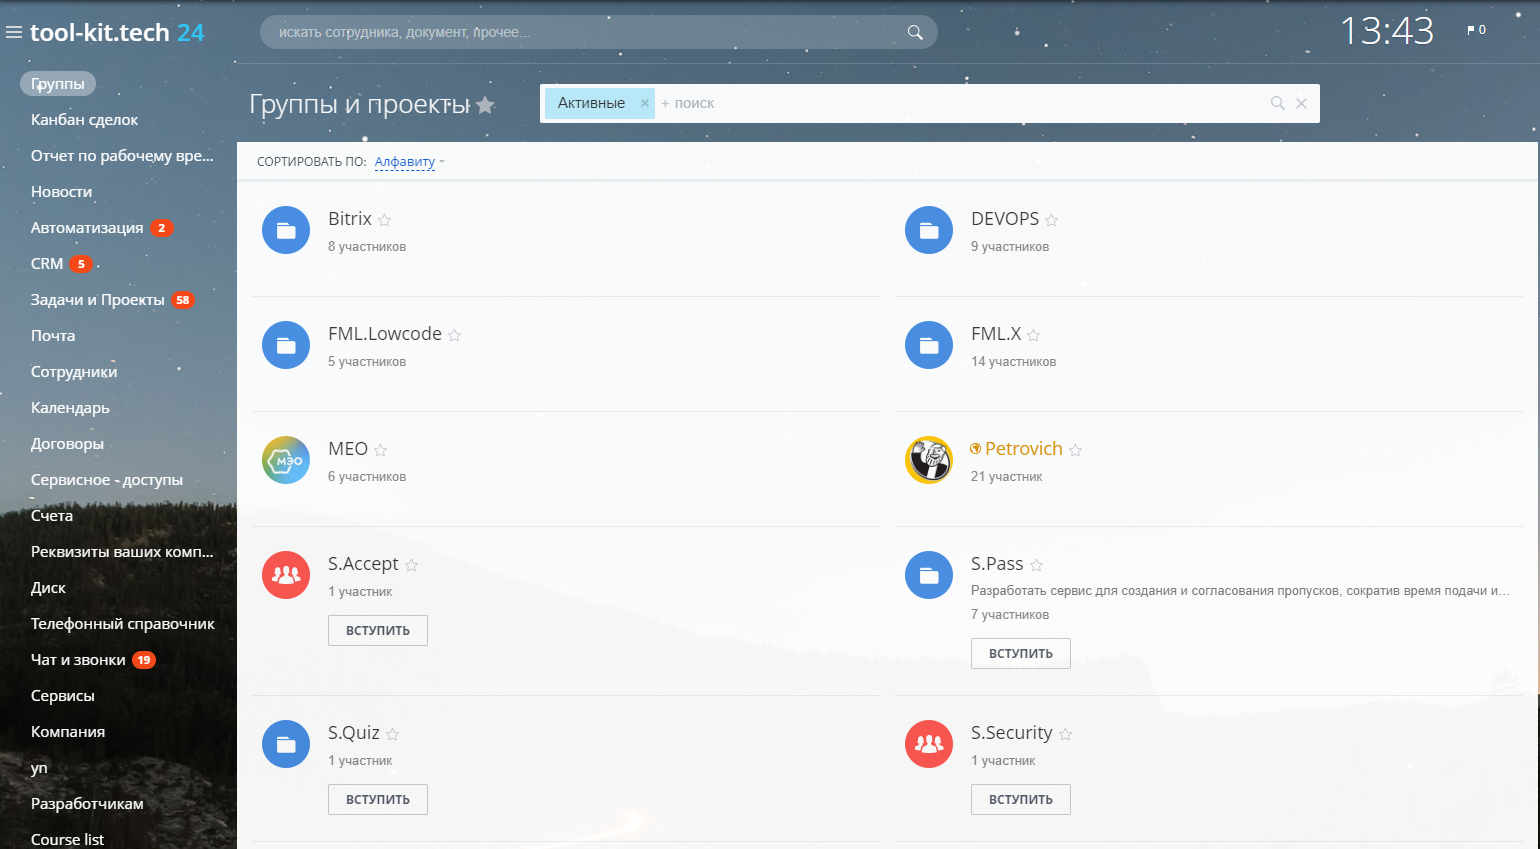The image size is (1540, 849).
Task: Open Диск in the sidebar
Action: point(48,588)
